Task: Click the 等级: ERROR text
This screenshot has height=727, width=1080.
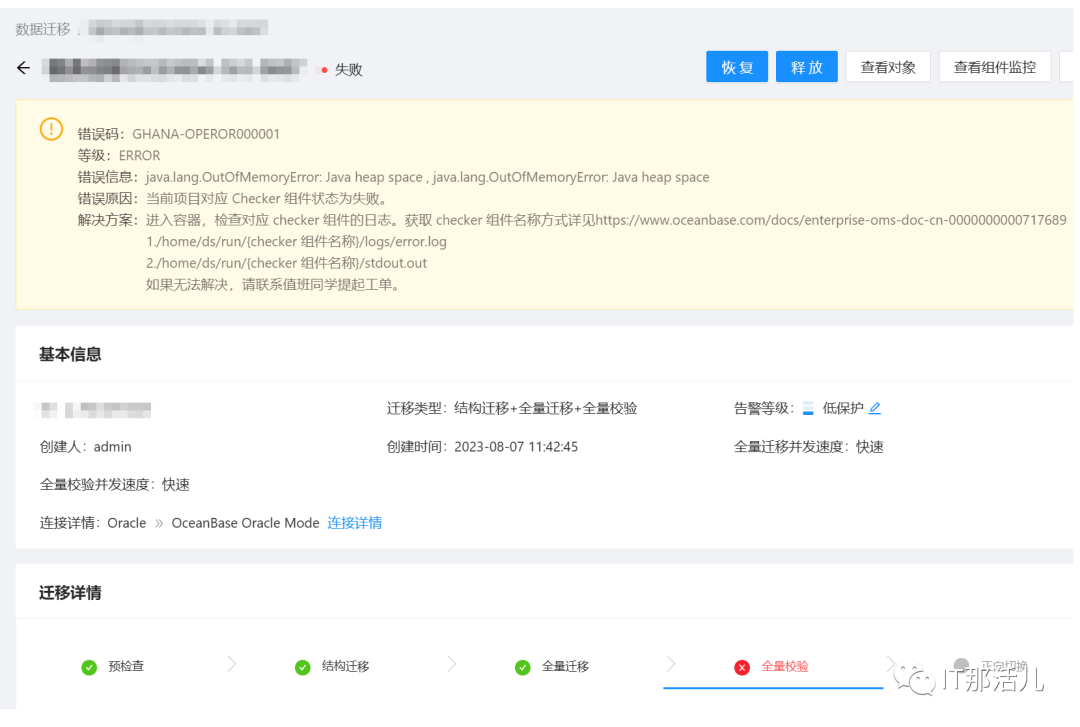Action: click(x=118, y=156)
